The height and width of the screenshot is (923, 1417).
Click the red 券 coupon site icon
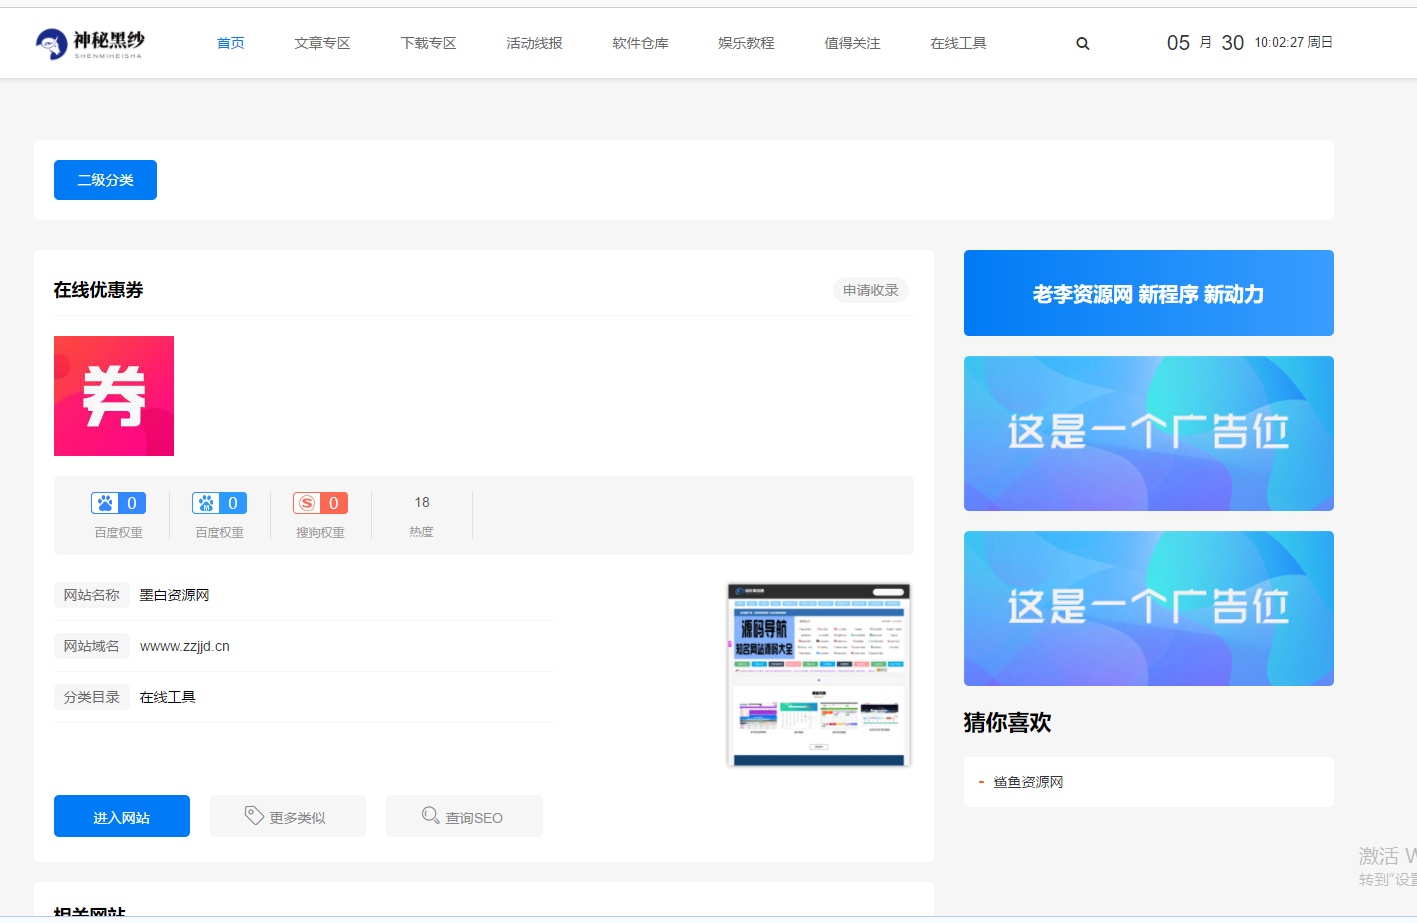(114, 396)
